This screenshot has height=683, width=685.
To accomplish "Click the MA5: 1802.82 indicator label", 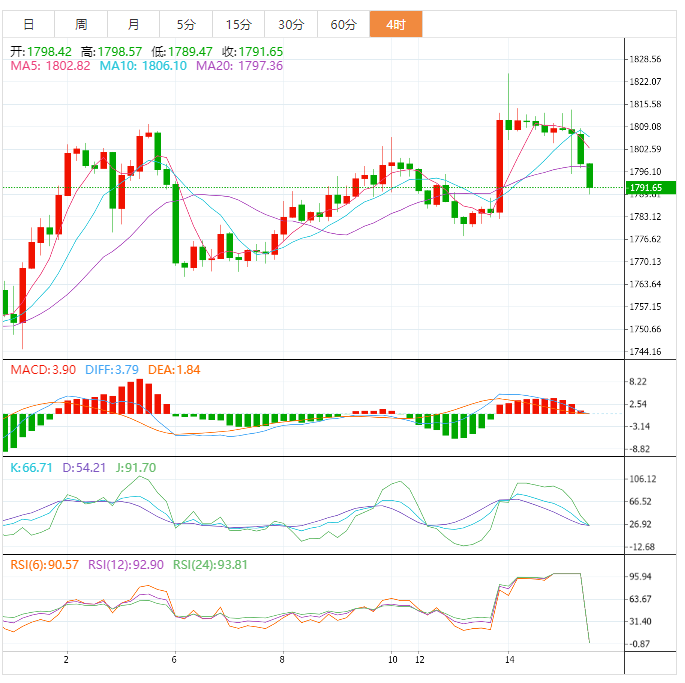I will pos(50,66).
